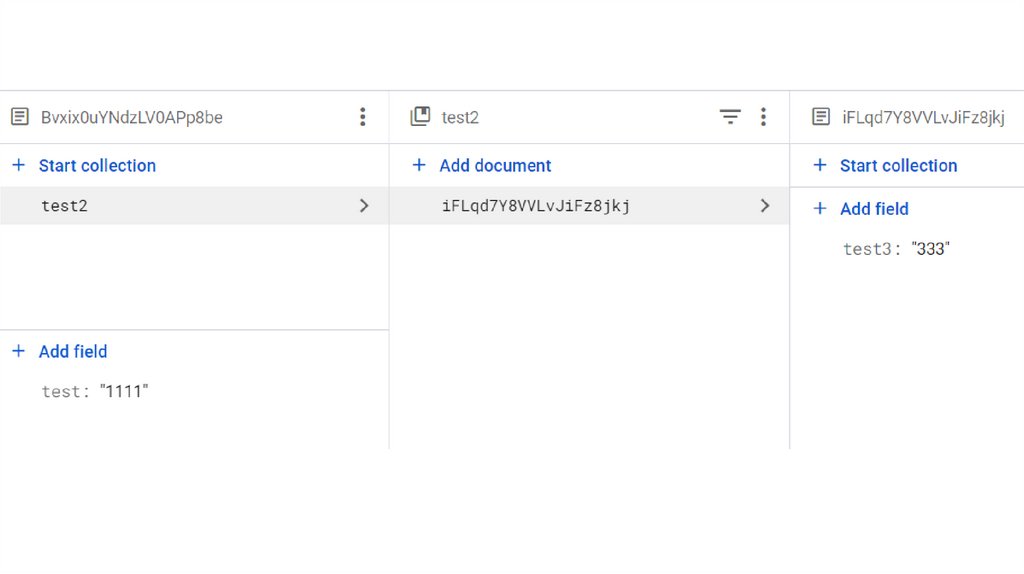
Task: Open the filter list for test2 collection
Action: pos(731,117)
